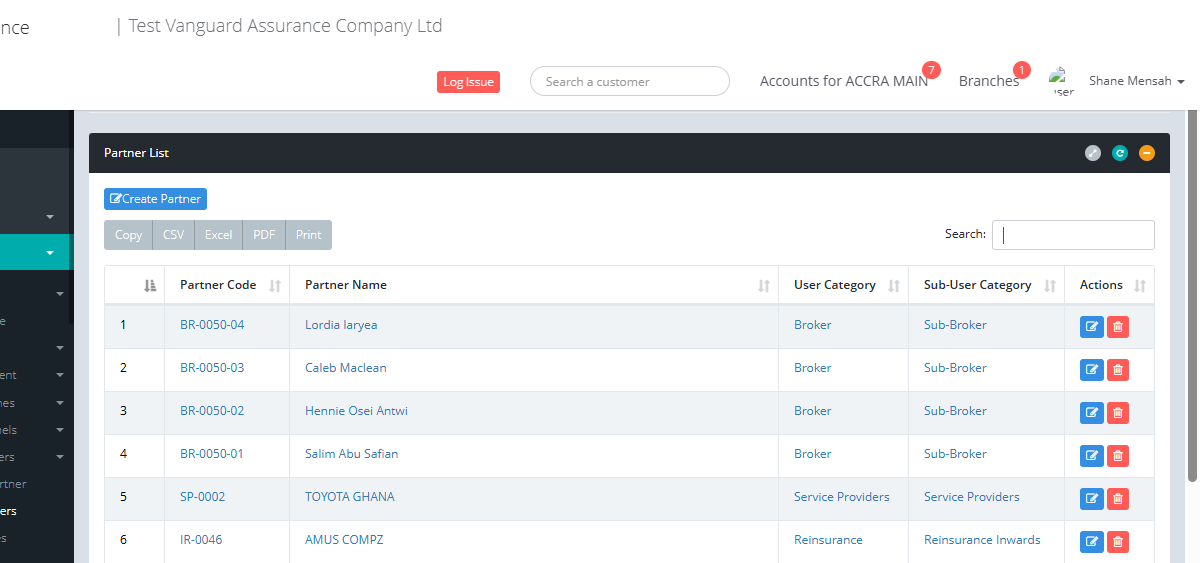Open the Shane Mensah user dropdown
Viewport: 1200px width, 563px height.
[1136, 81]
